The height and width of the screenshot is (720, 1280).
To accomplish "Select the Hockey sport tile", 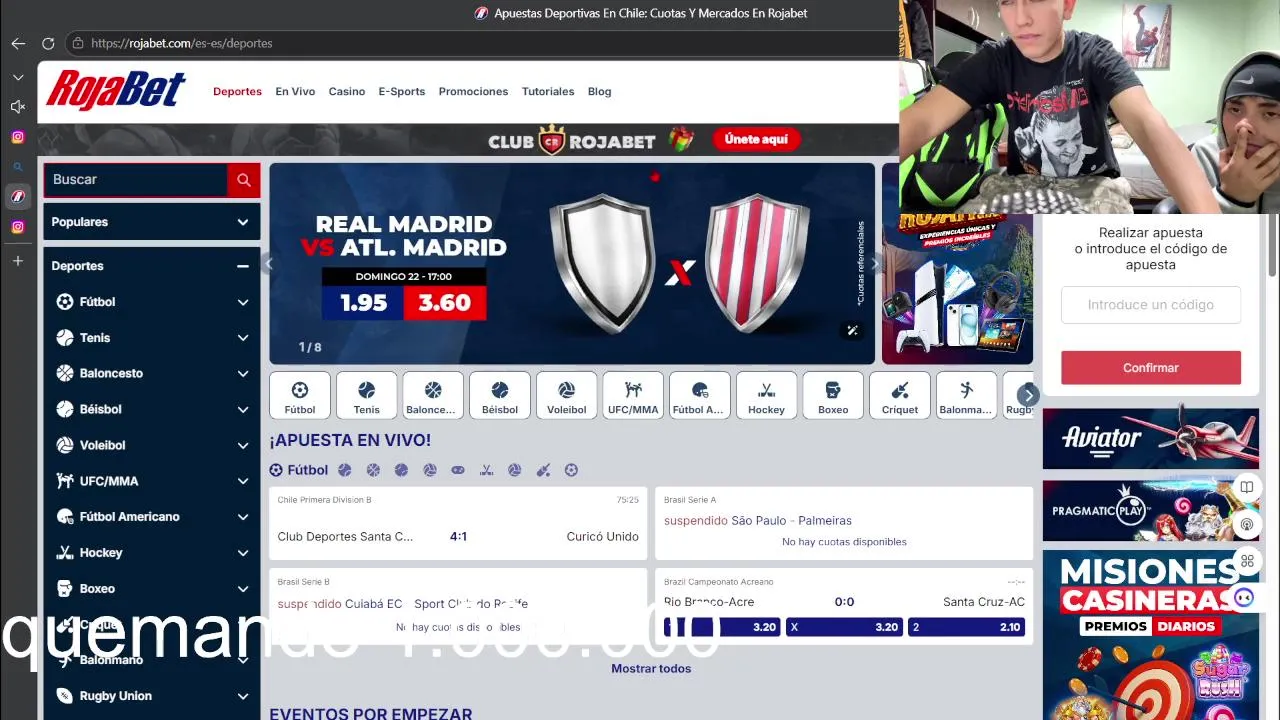I will [766, 395].
